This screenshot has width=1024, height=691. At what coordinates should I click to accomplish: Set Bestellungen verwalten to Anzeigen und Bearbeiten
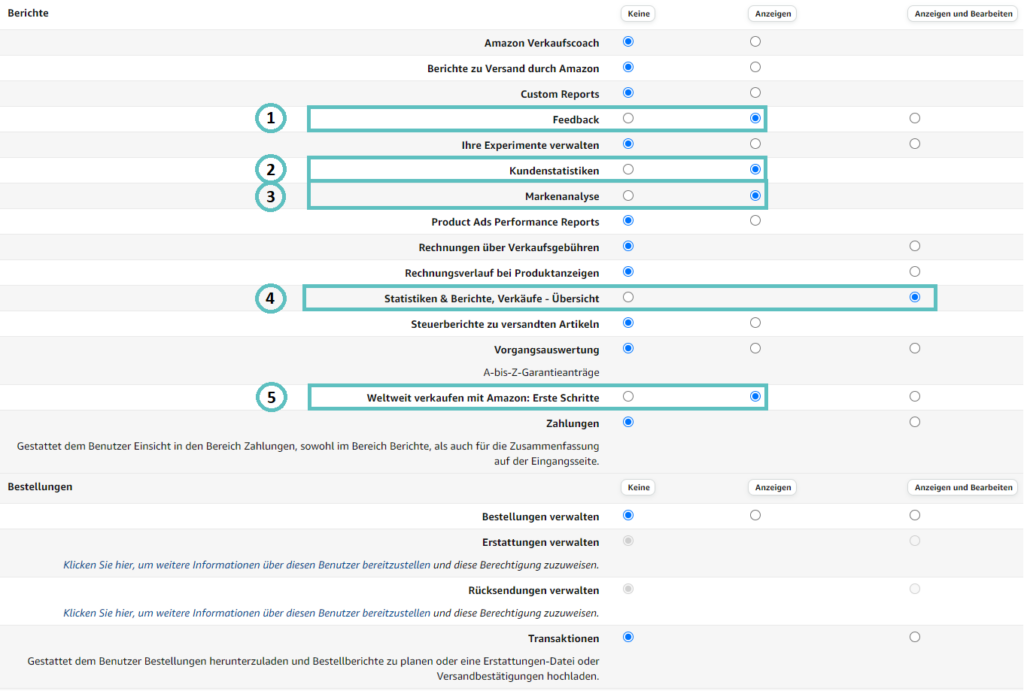click(x=914, y=515)
